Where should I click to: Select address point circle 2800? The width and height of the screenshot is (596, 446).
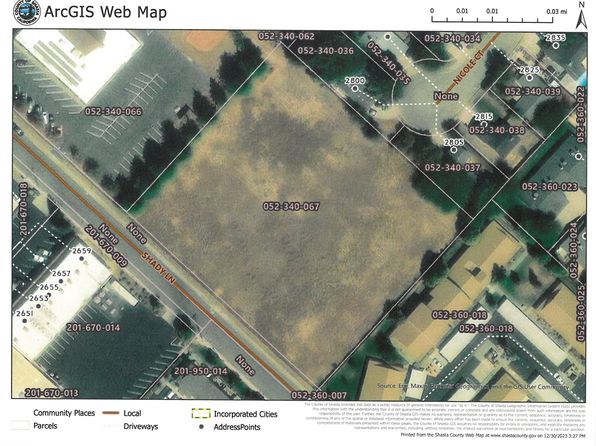coord(355,89)
